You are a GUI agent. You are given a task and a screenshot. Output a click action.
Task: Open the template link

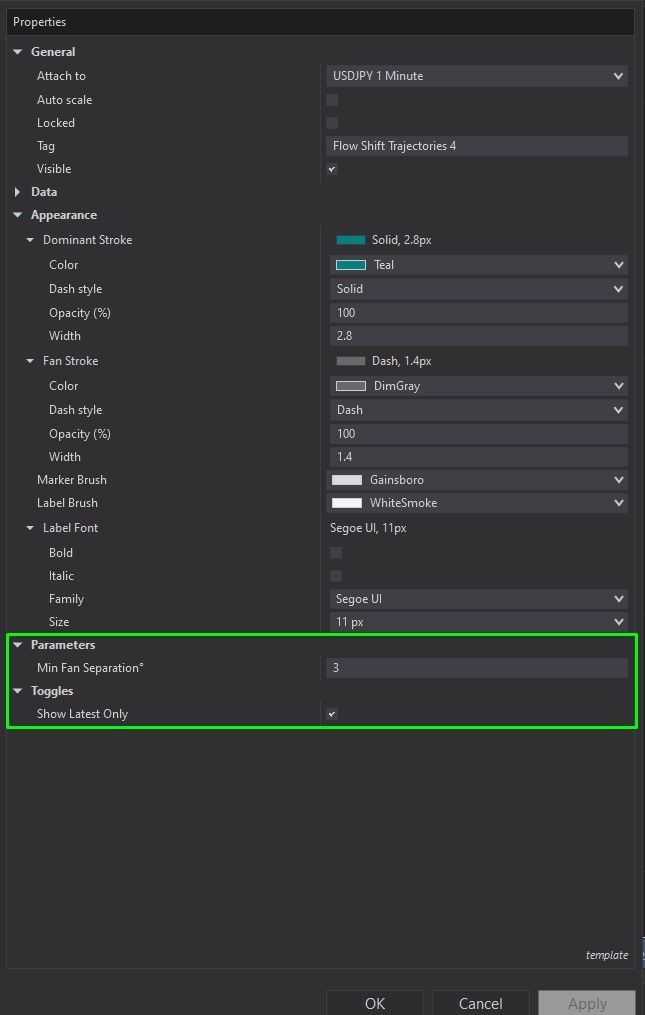(607, 955)
